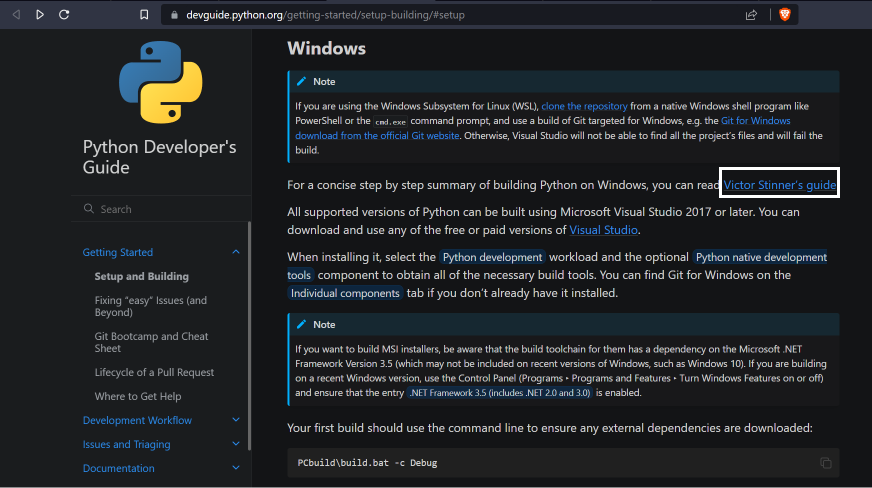The width and height of the screenshot is (872, 488).
Task: Open Where to Get Help page
Action: click(x=138, y=396)
